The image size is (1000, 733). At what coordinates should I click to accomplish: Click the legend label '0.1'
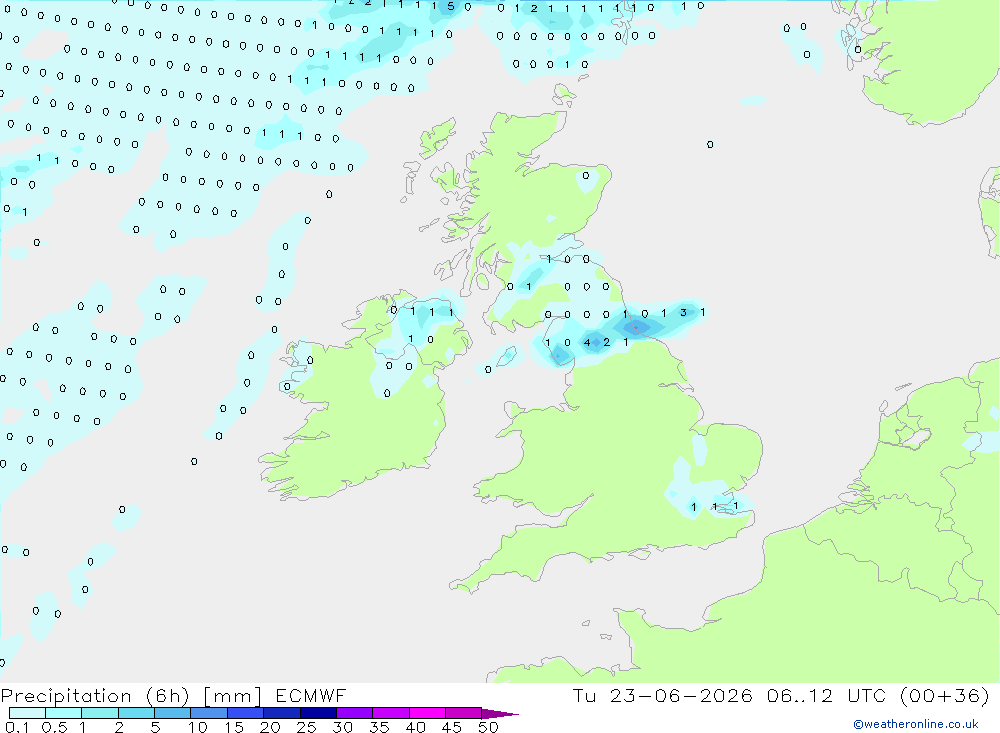pos(17,727)
